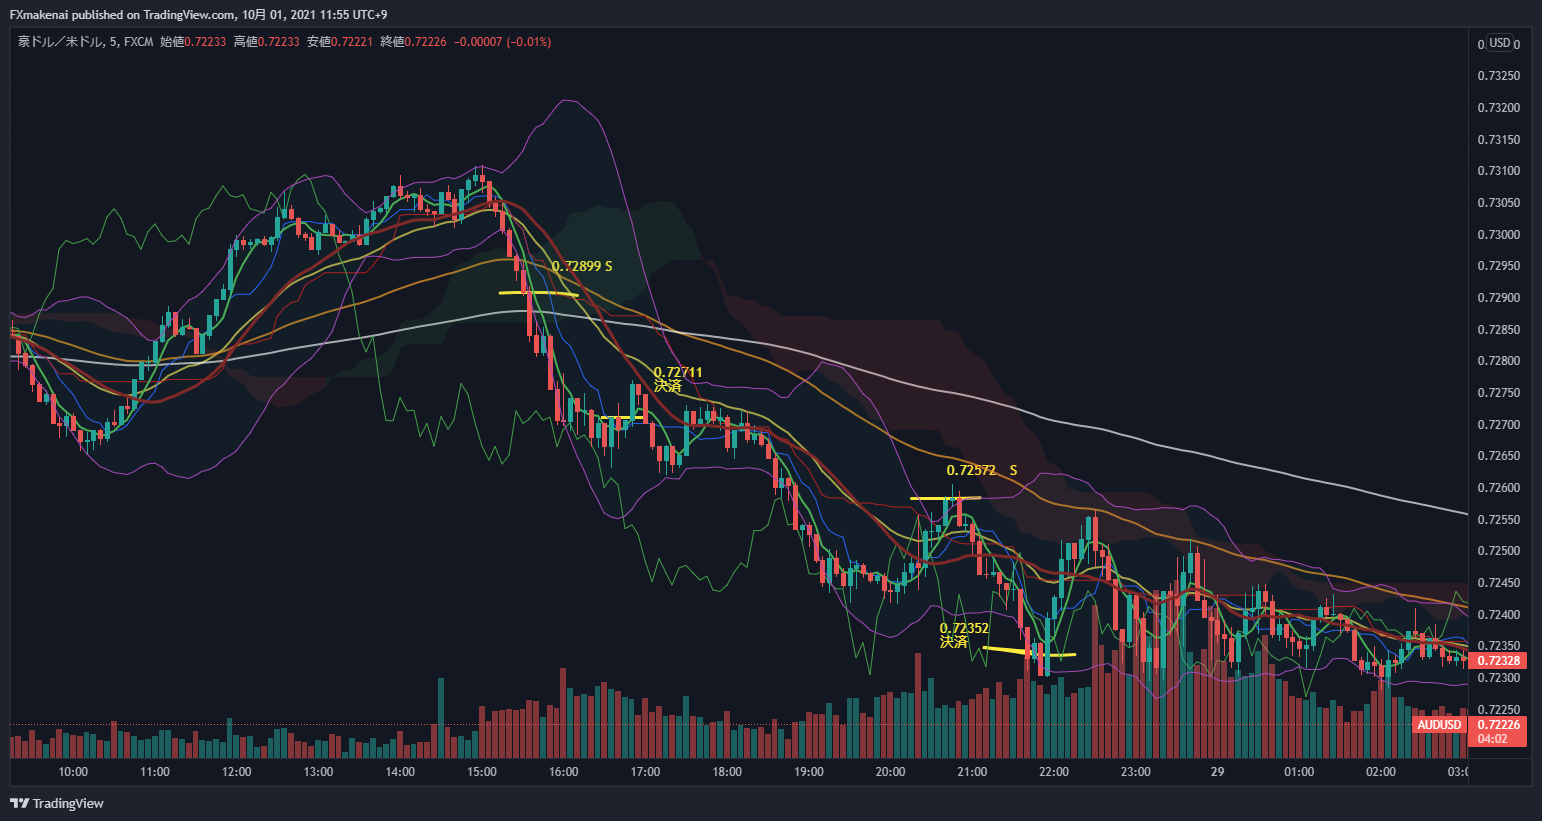Click the 0.72400 price axis label
This screenshot has height=821, width=1542.
1499,615
